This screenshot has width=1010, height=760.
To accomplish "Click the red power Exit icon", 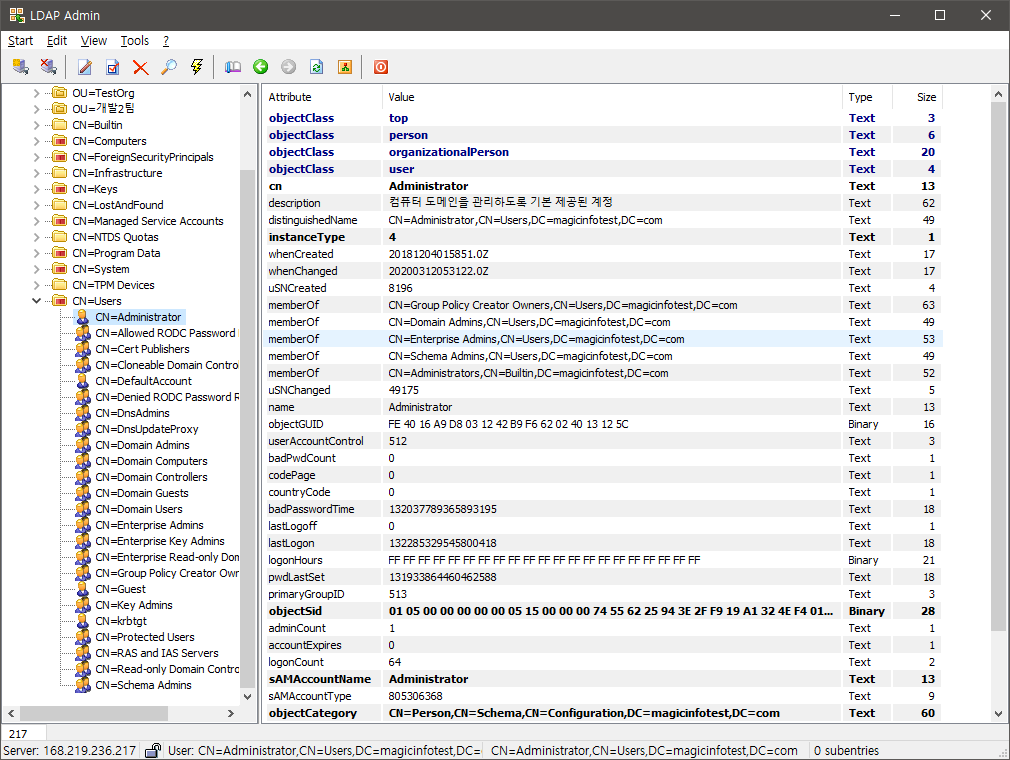I will click(x=380, y=67).
